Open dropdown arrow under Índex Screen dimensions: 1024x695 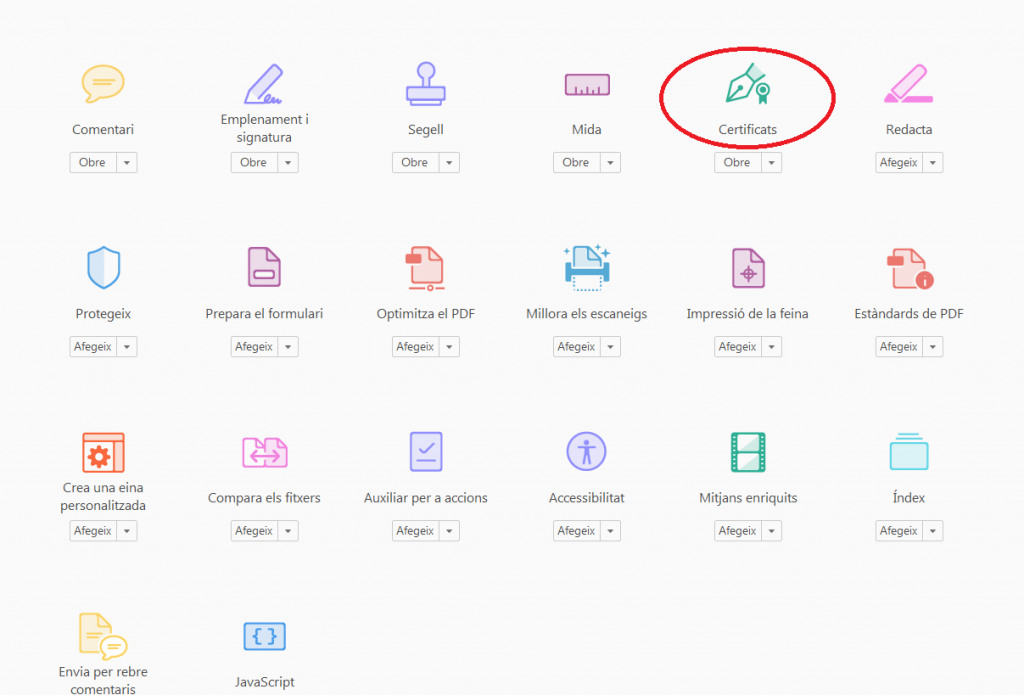[x=933, y=531]
